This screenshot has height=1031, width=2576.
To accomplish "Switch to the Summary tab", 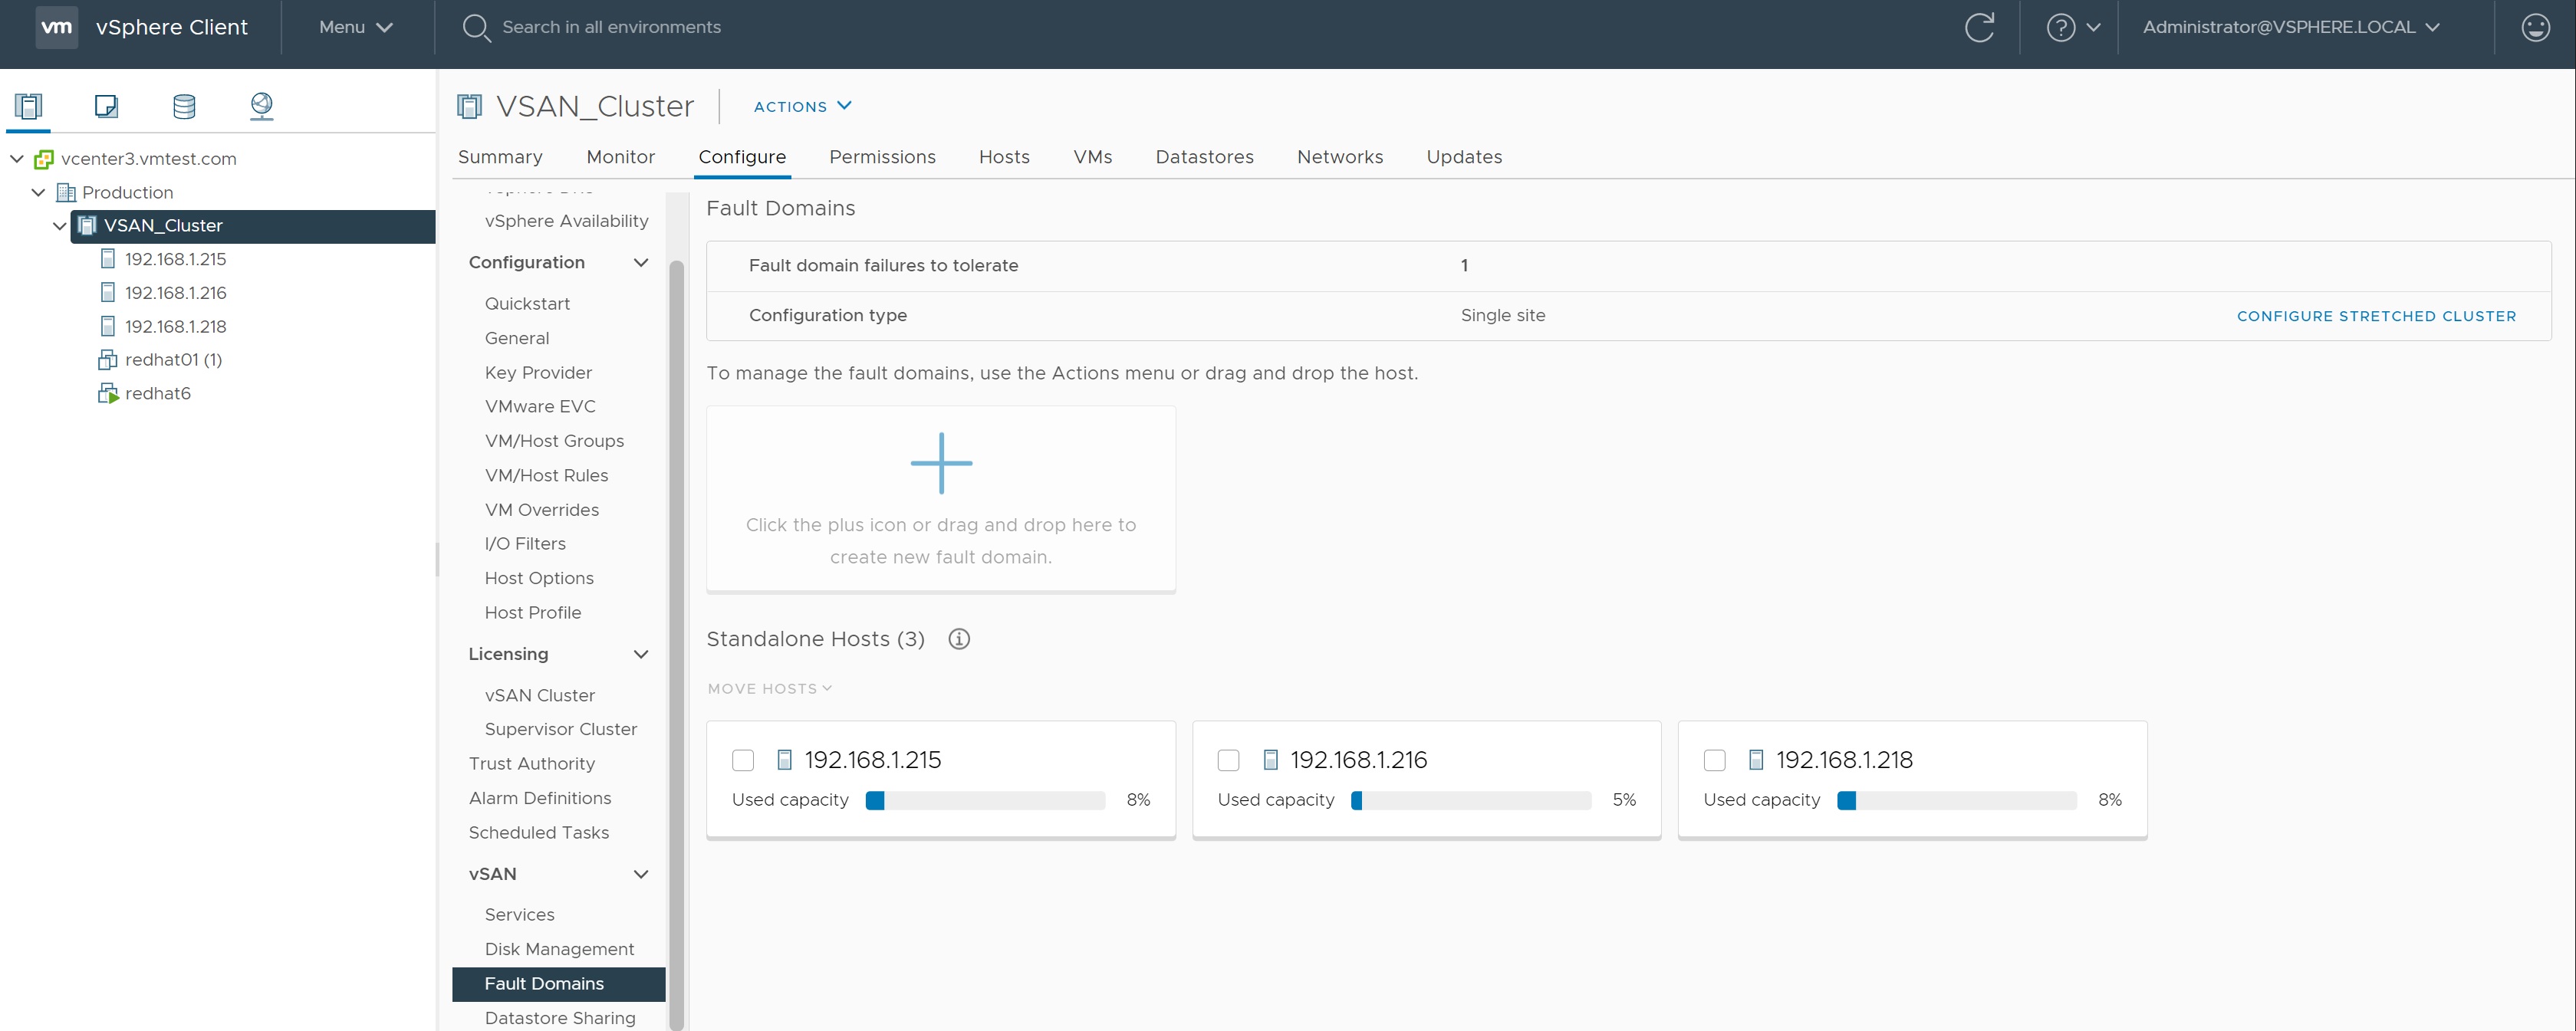I will tap(500, 157).
